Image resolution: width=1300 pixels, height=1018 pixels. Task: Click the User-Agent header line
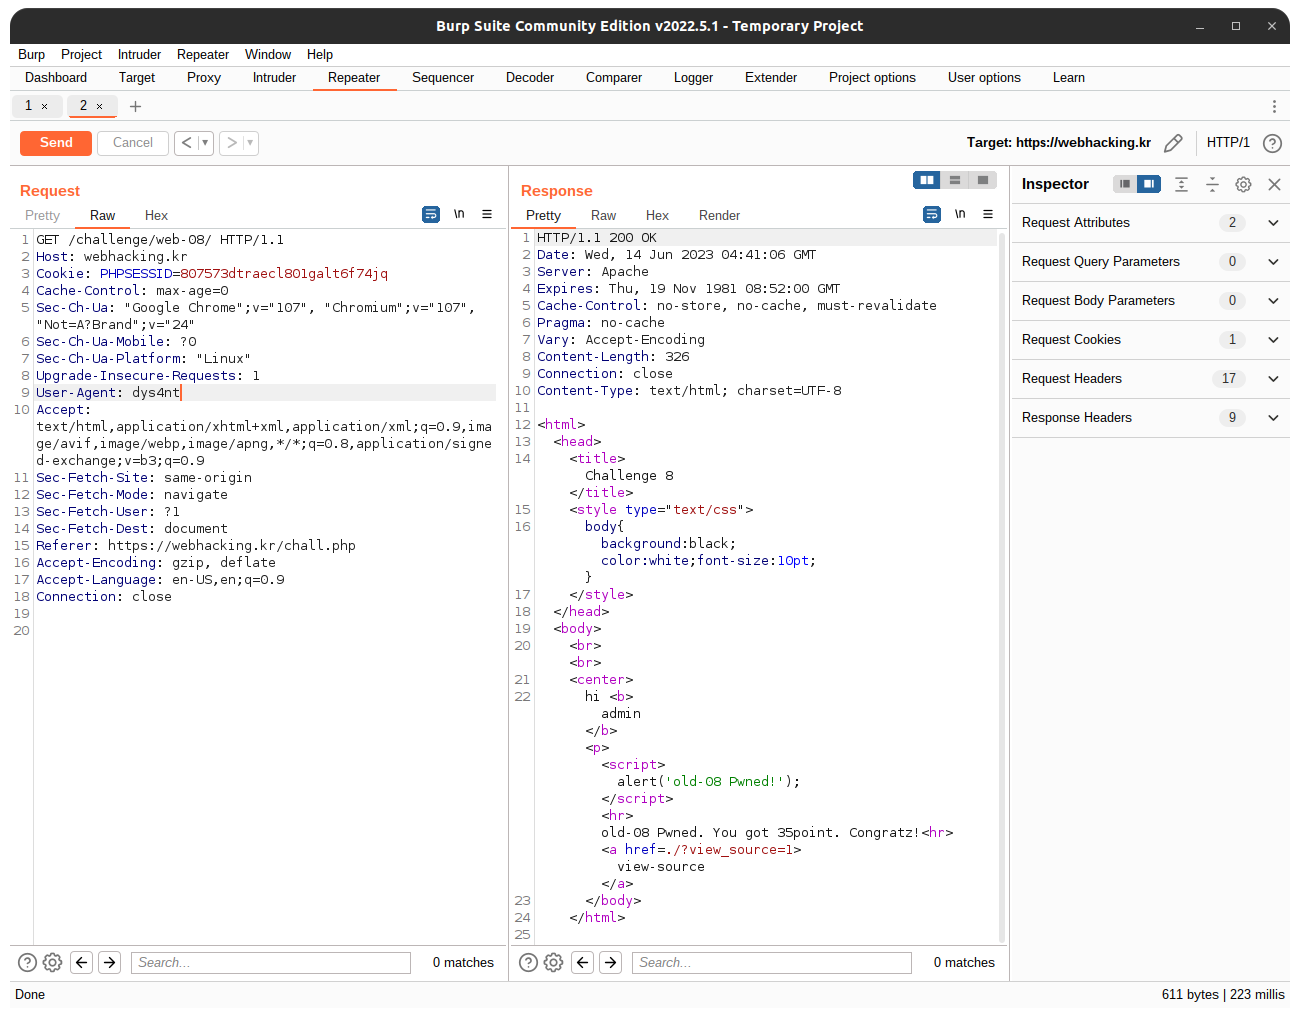point(265,393)
